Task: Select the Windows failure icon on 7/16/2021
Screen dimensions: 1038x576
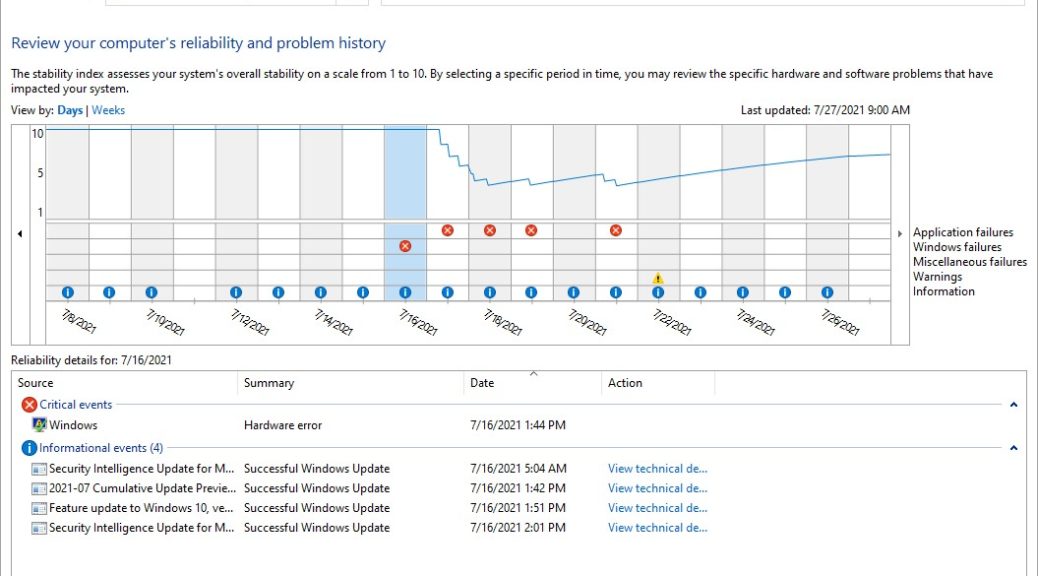Action: pos(405,246)
